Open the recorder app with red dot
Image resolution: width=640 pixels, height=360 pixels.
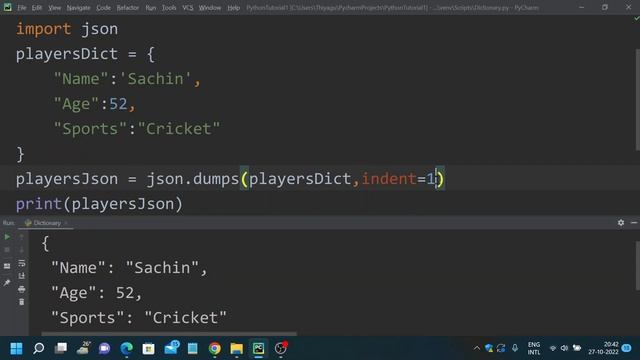[281, 348]
